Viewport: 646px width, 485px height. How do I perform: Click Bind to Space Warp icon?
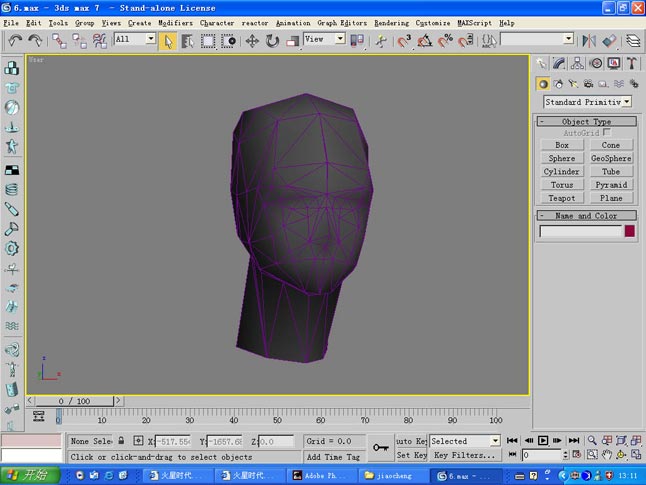click(x=99, y=41)
